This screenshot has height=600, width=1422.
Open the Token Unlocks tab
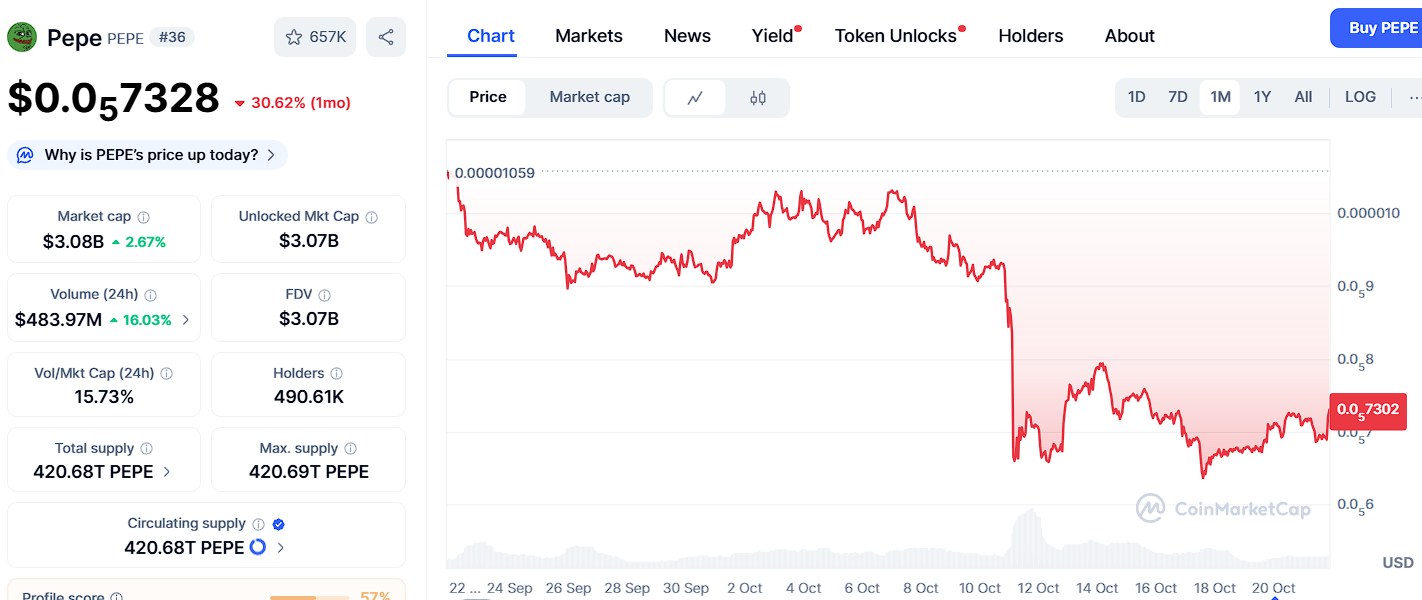896,36
